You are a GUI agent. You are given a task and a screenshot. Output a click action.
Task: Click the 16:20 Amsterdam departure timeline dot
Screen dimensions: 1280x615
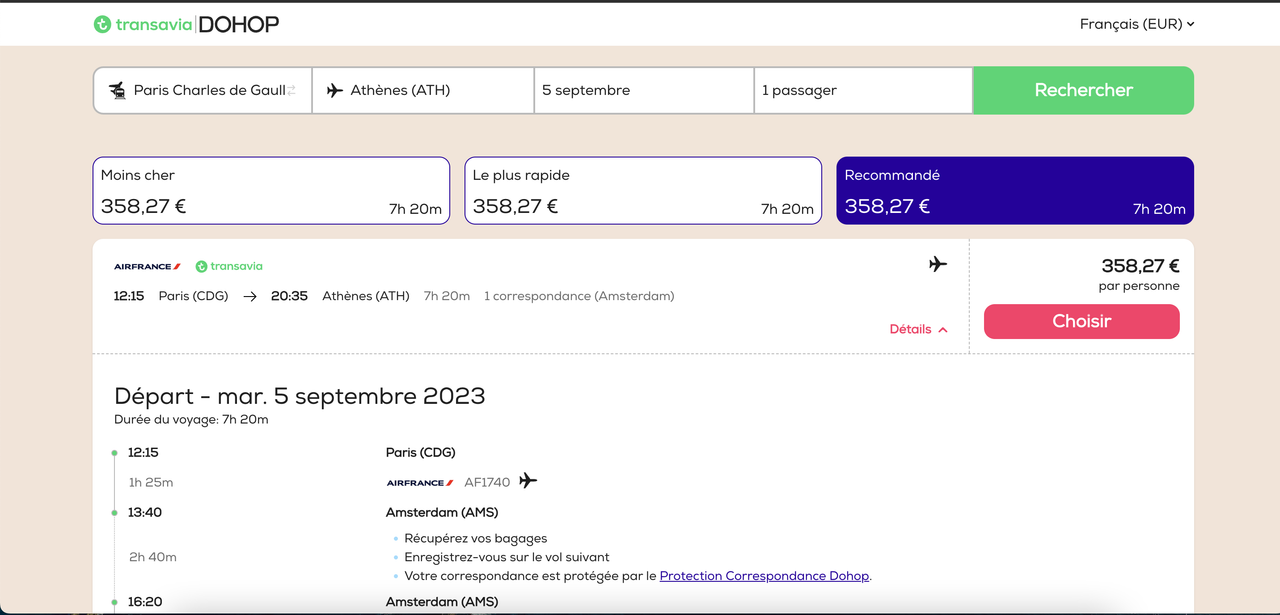pos(115,603)
